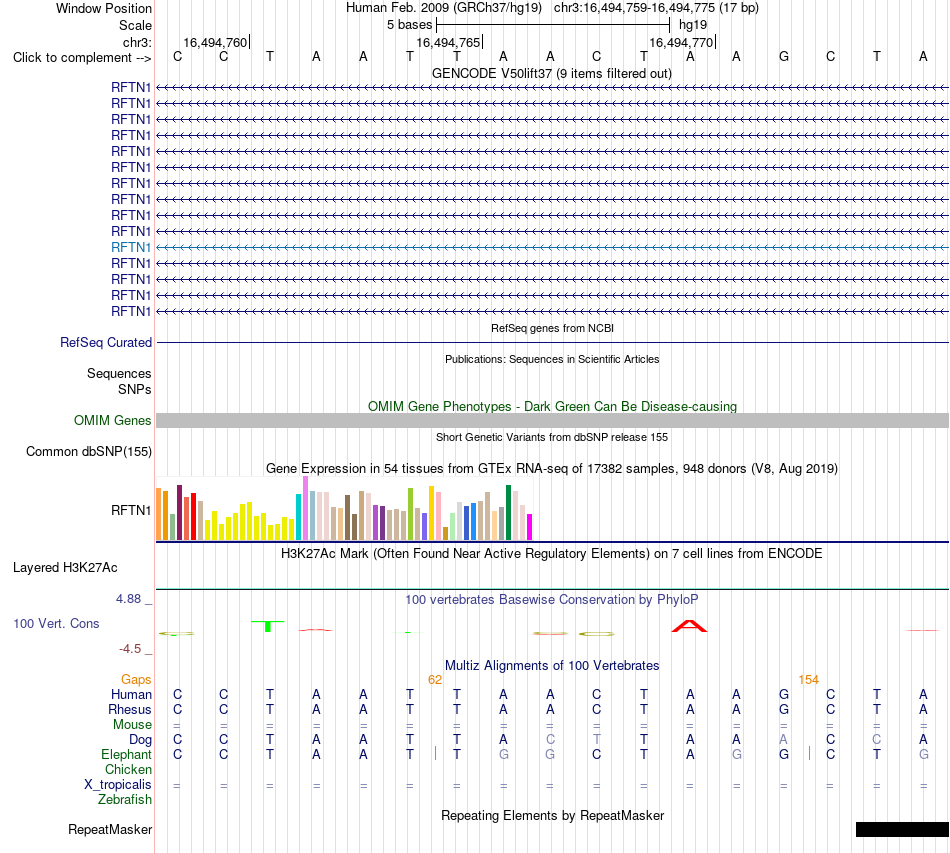Viewport: 950px width, 853px height.
Task: Click the 'Scale' track label
Action: [x=135, y=25]
